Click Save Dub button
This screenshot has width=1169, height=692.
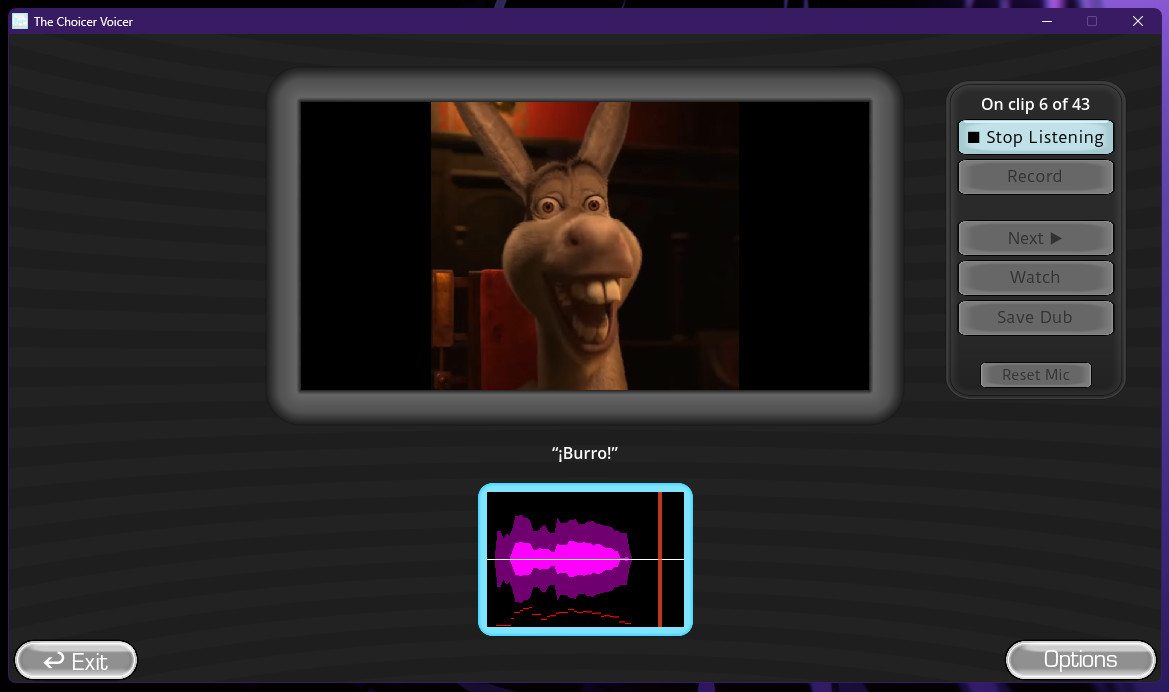coord(1036,318)
